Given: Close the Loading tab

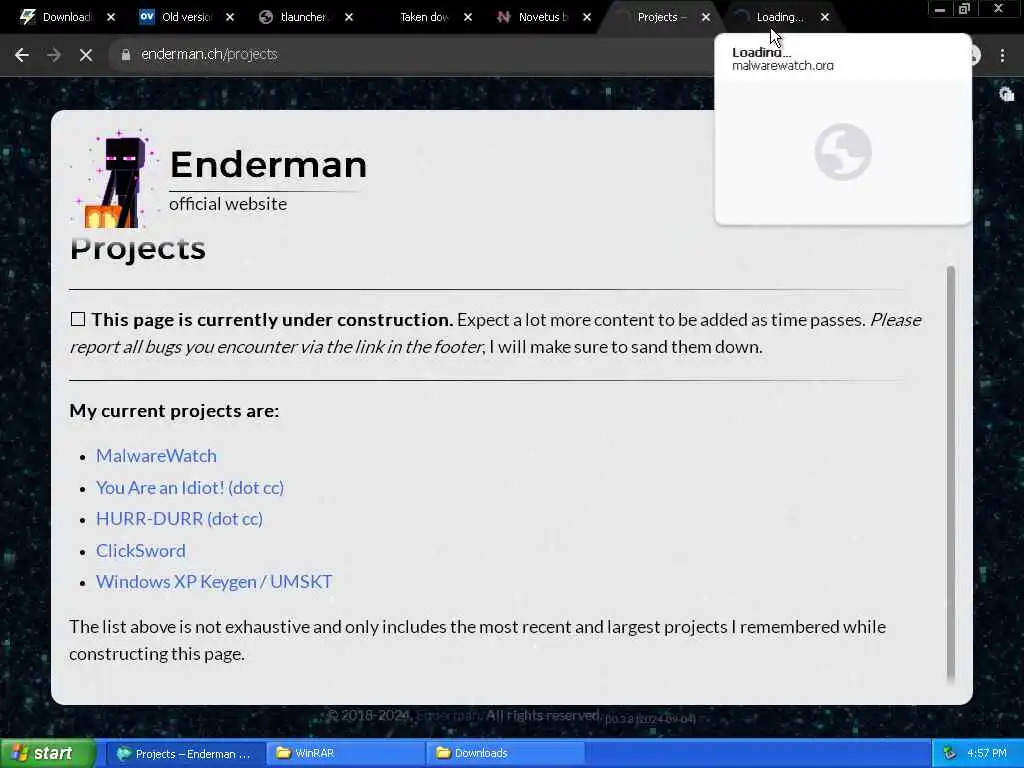Looking at the screenshot, I should click(825, 18).
